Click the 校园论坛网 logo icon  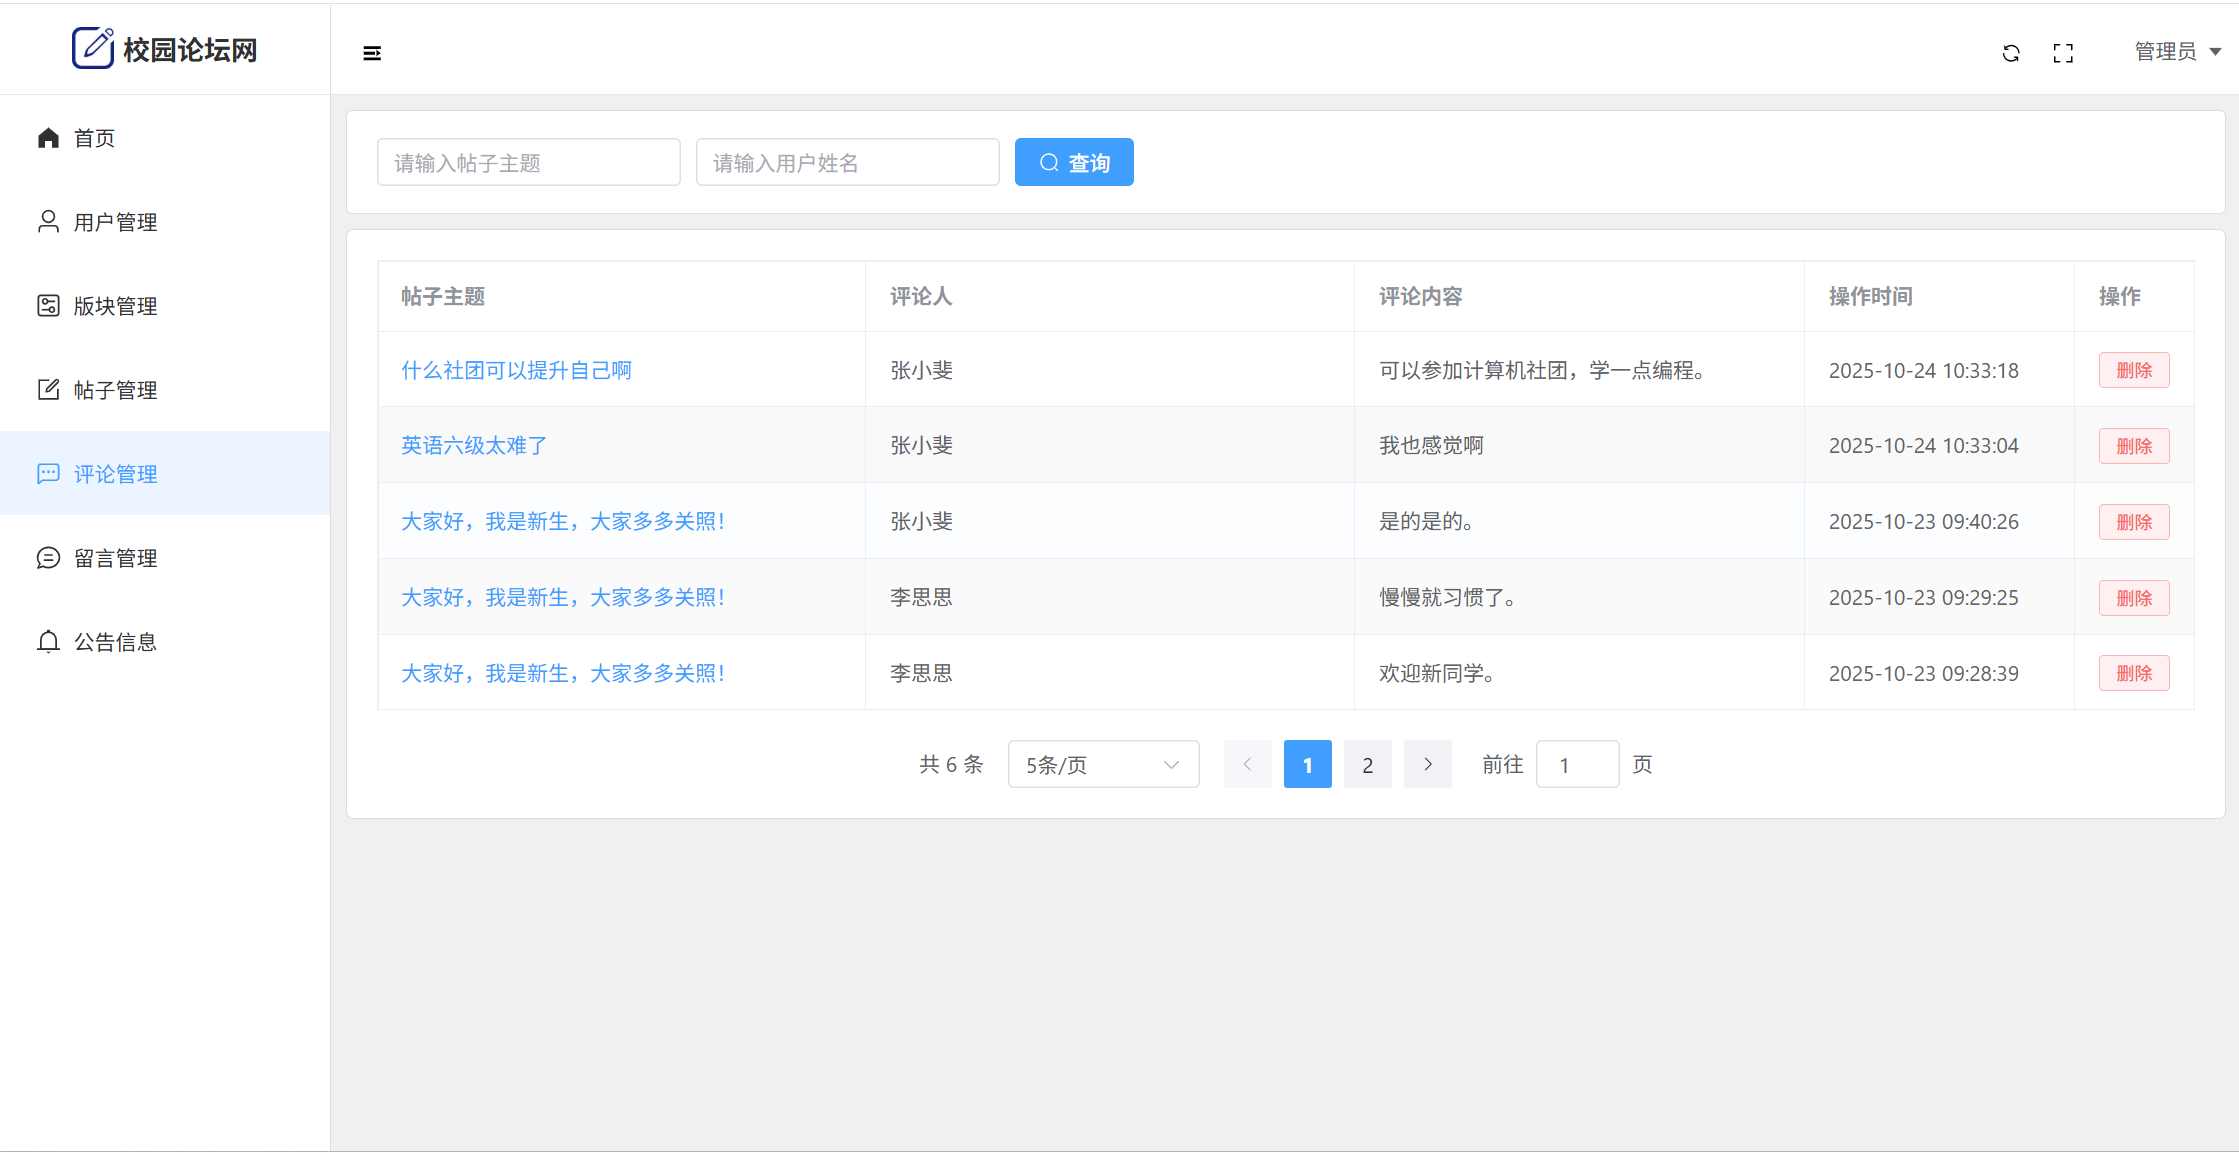coord(93,48)
